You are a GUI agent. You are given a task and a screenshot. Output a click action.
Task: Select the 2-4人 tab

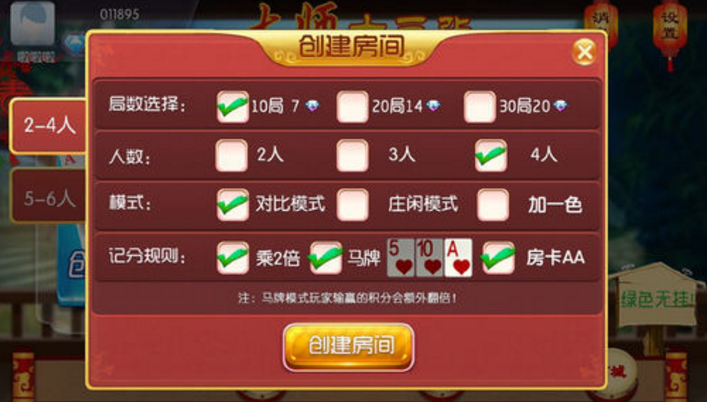tap(49, 126)
